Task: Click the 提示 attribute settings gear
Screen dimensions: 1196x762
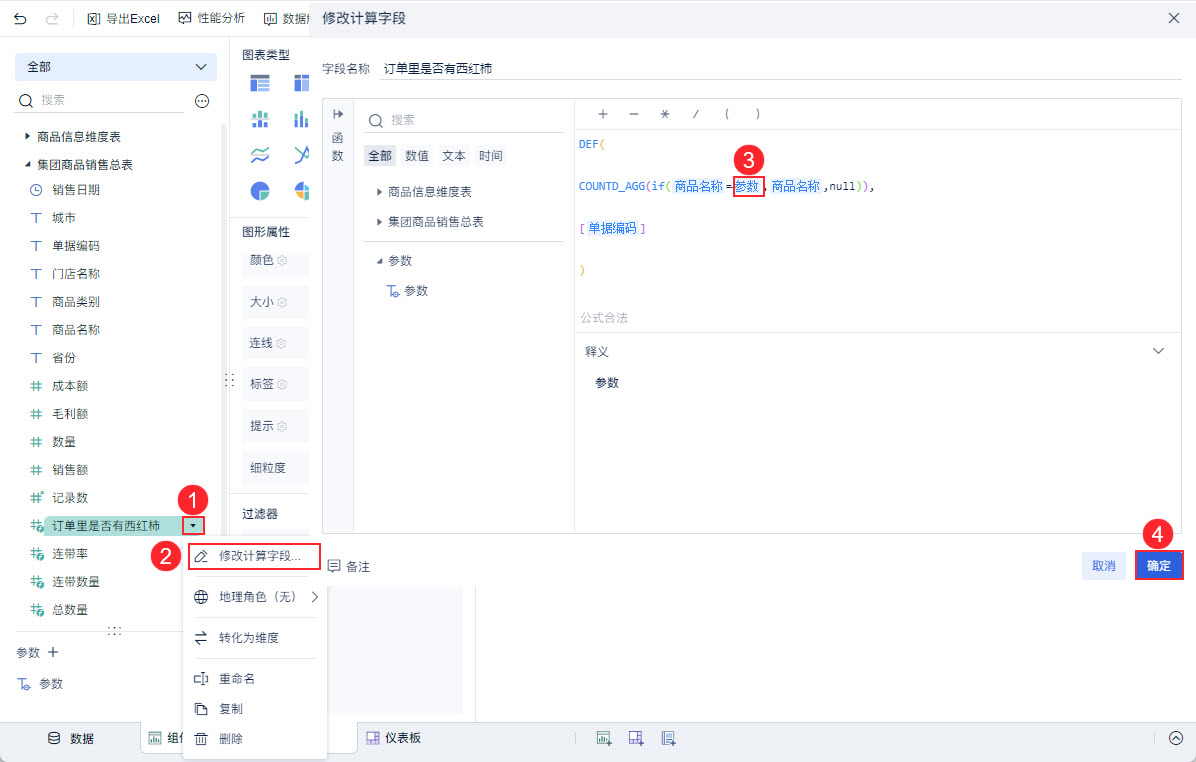Action: 281,426
